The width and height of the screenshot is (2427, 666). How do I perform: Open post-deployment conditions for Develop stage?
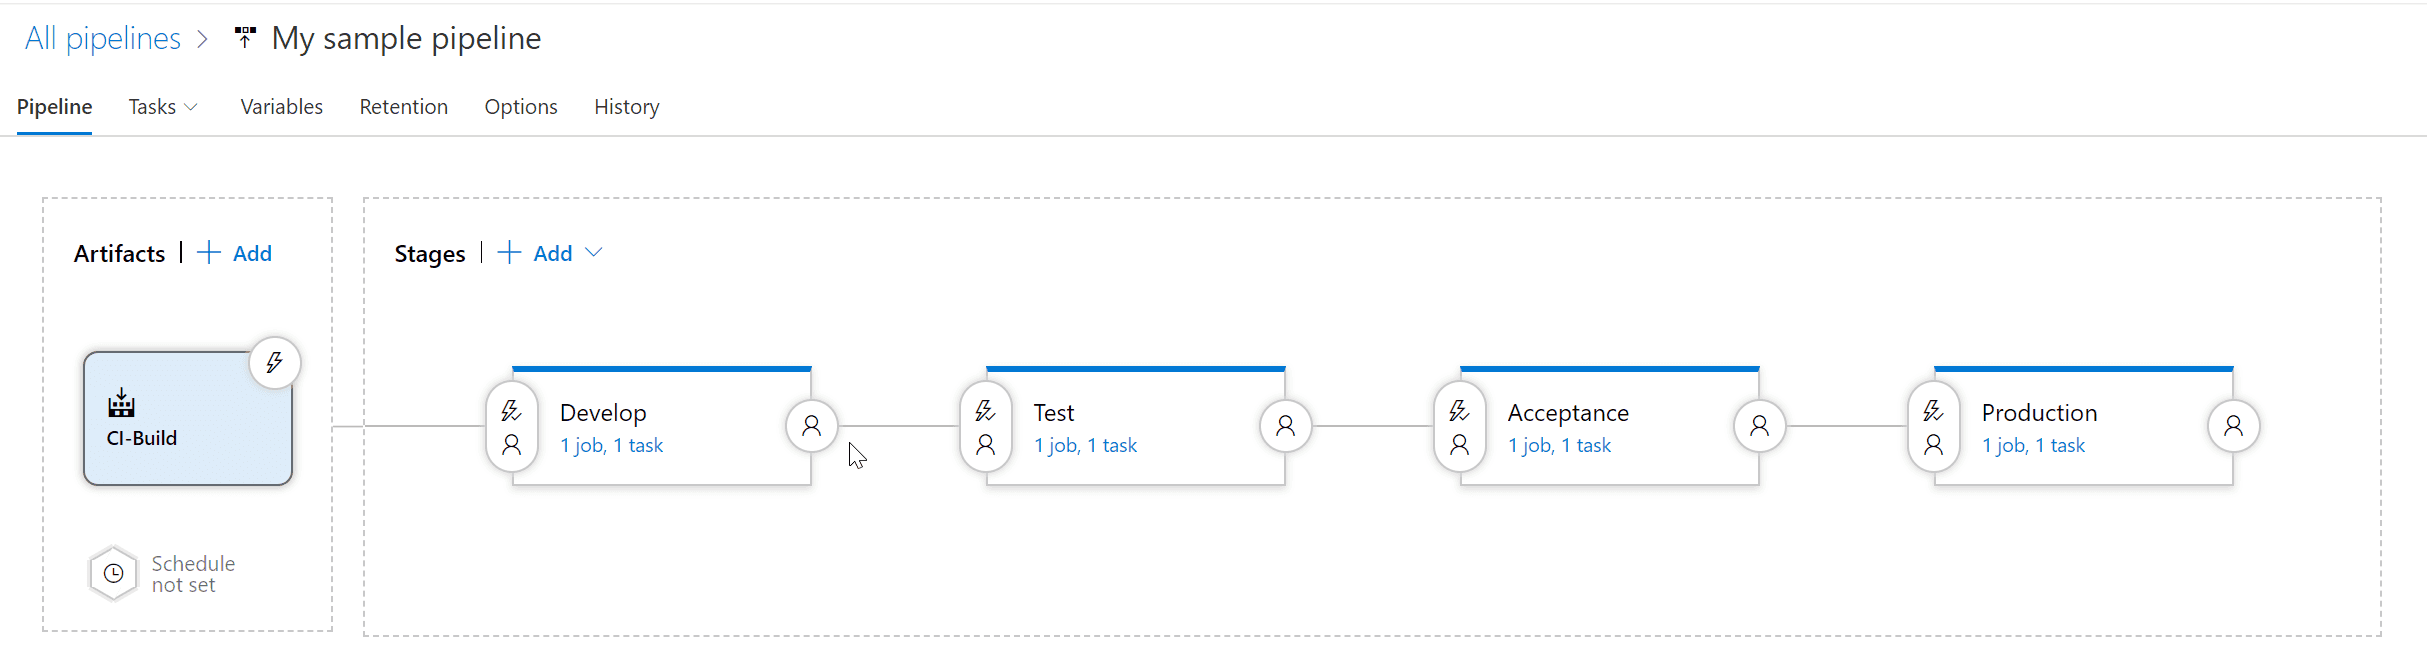(x=812, y=427)
